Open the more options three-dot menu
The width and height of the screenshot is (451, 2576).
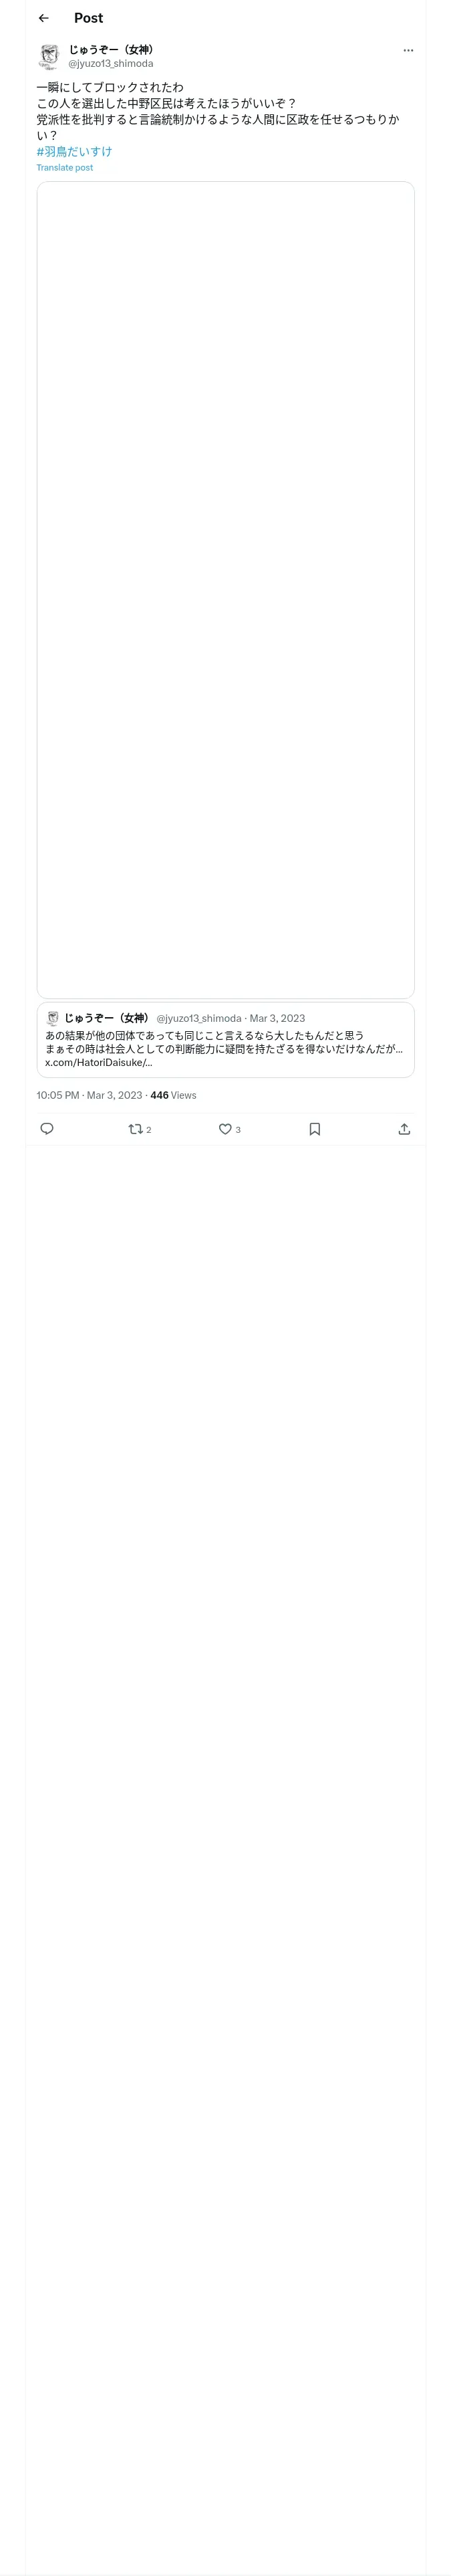(x=408, y=50)
